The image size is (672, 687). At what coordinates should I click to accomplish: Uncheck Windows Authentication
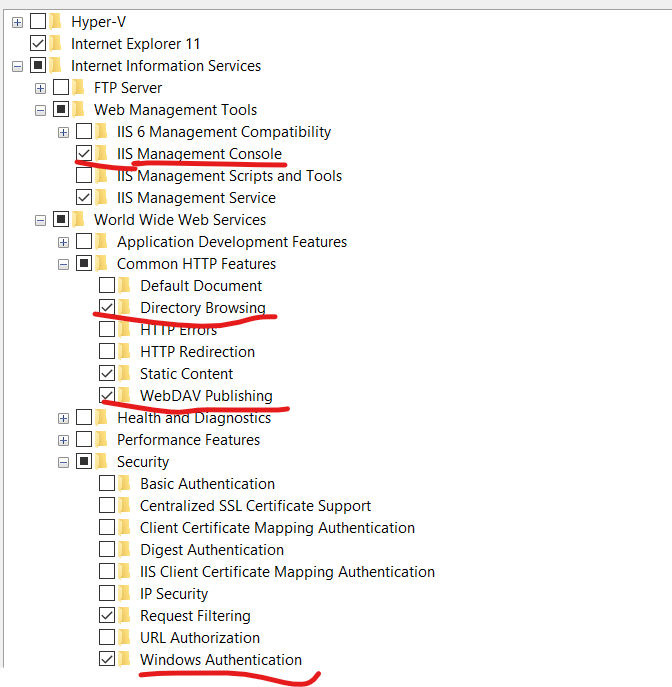point(107,659)
